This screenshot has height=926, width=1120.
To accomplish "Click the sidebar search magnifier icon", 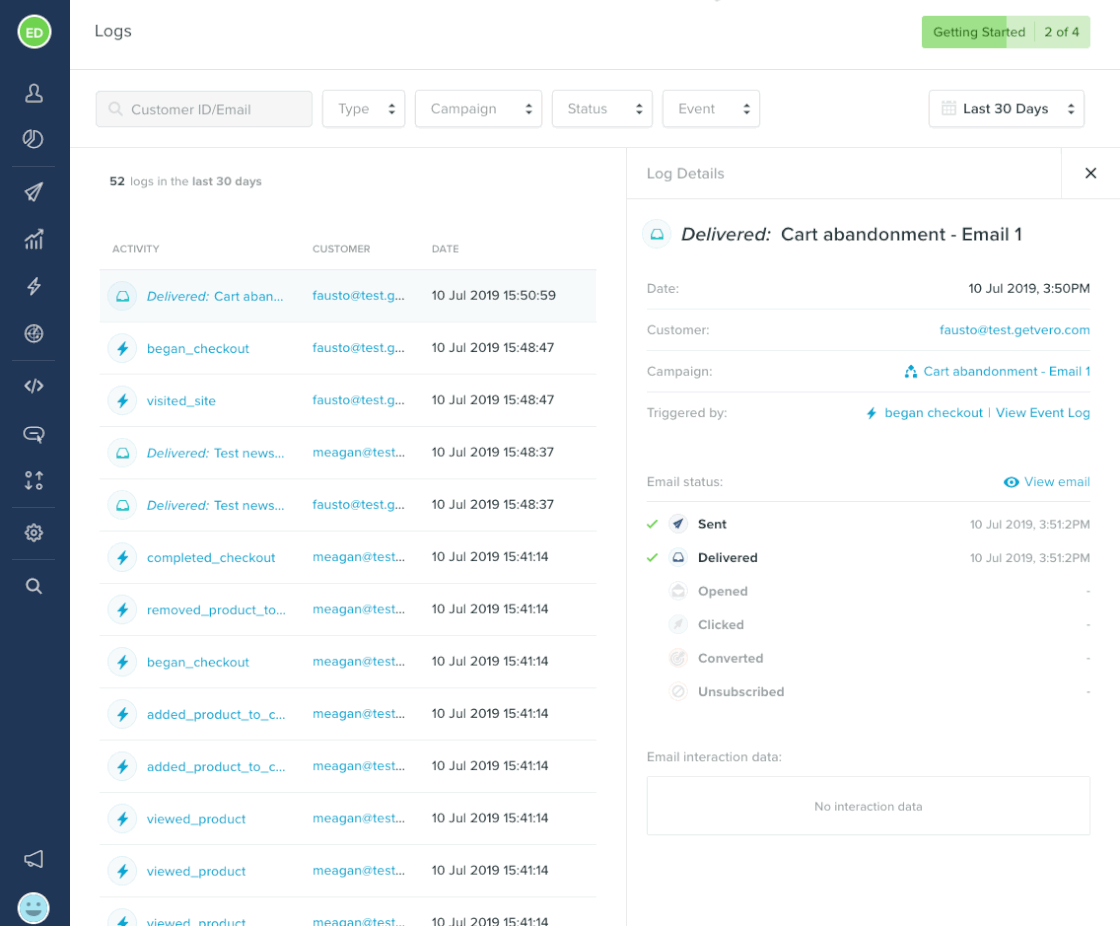I will point(34,586).
